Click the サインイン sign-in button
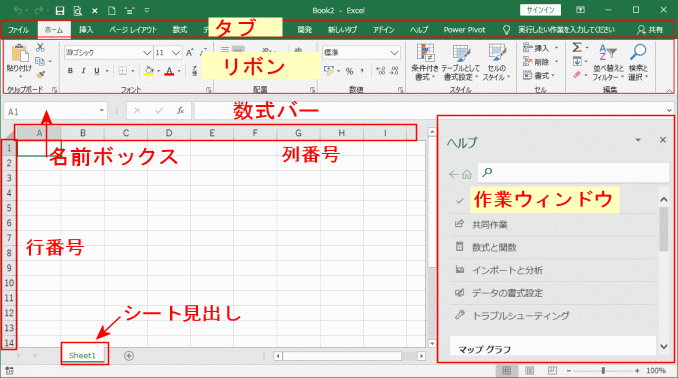 pyautogui.click(x=540, y=10)
